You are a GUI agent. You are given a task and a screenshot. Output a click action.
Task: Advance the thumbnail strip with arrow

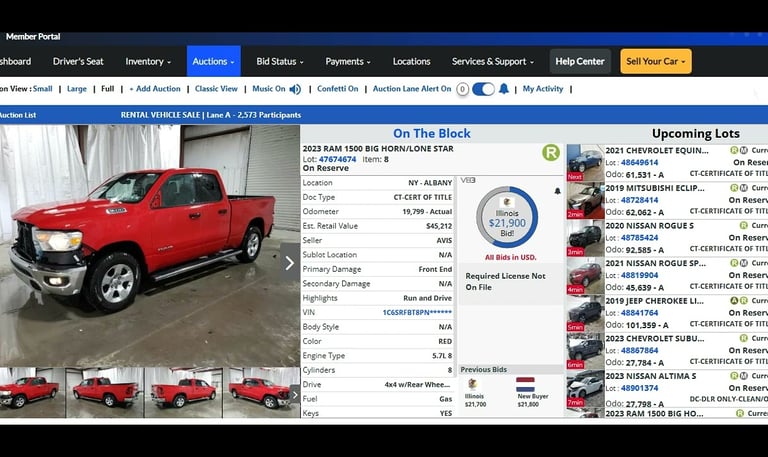tap(295, 394)
